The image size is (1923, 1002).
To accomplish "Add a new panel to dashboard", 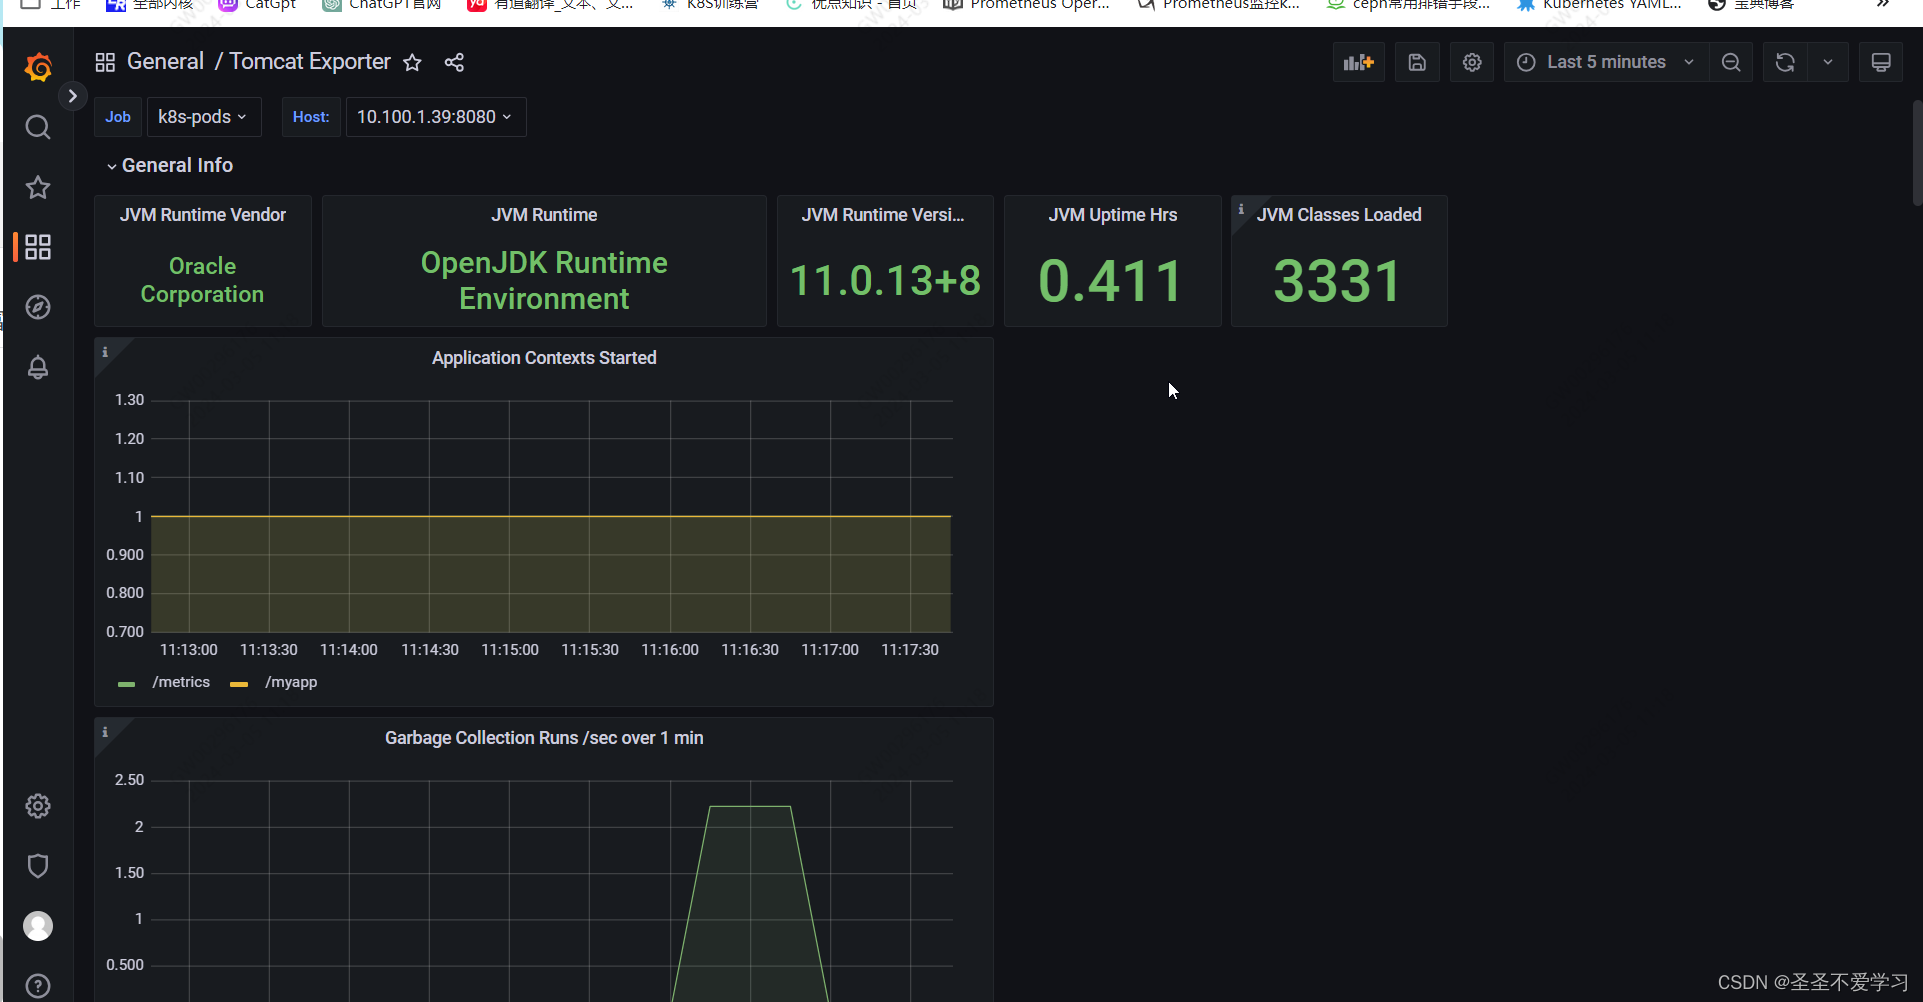I will pos(1359,62).
